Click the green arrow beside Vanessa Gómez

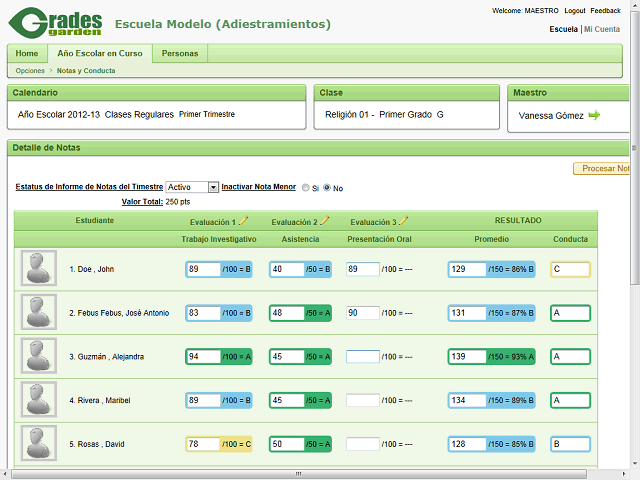pyautogui.click(x=594, y=116)
